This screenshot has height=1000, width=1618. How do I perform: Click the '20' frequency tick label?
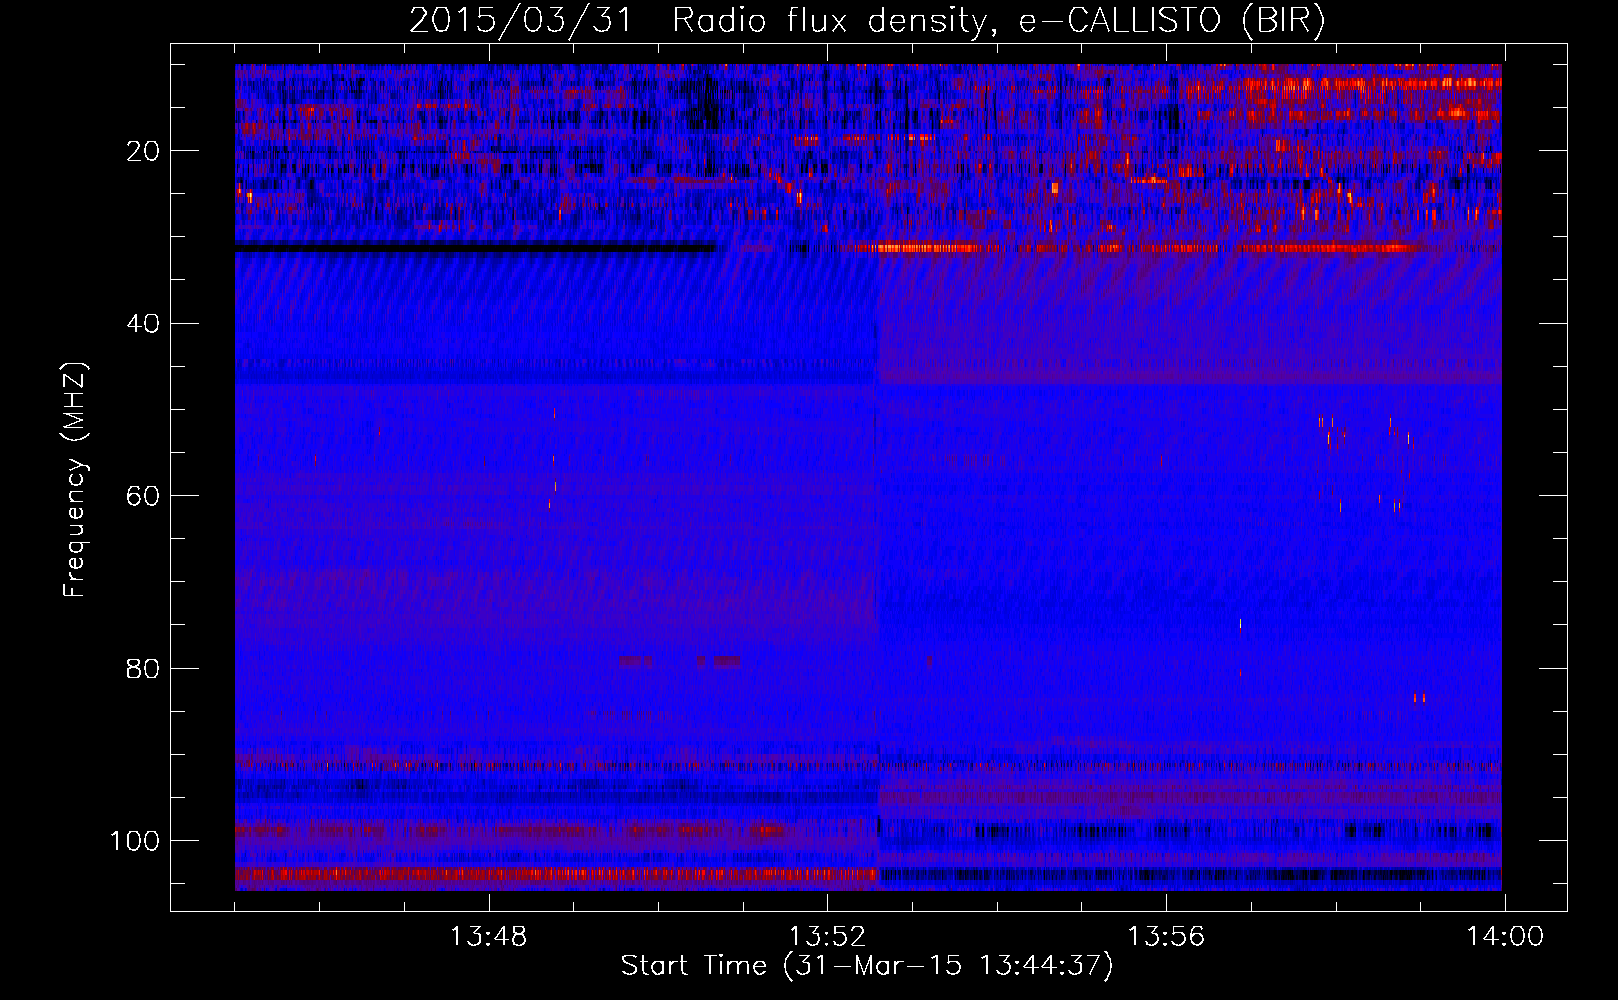pyautogui.click(x=143, y=151)
